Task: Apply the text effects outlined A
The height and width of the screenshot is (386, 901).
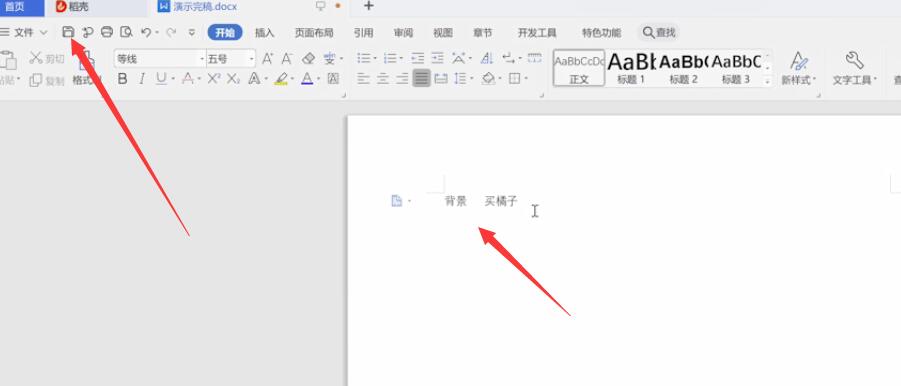Action: pyautogui.click(x=254, y=79)
